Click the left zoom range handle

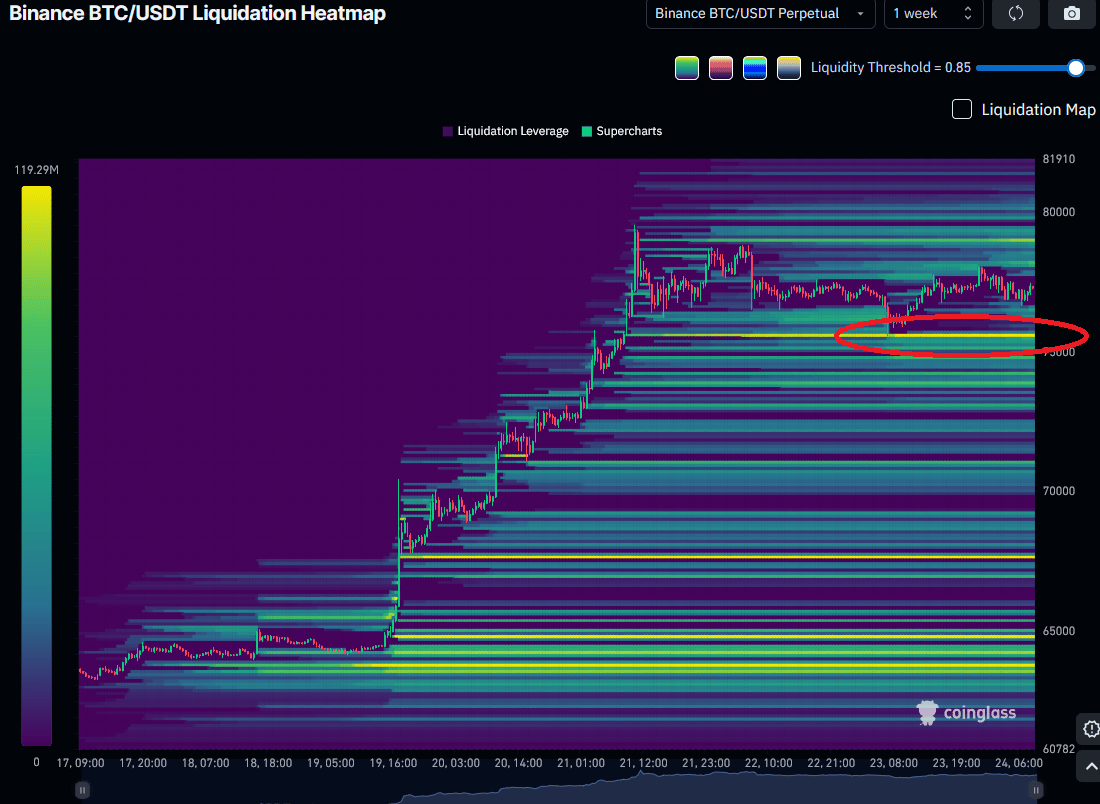[82, 791]
